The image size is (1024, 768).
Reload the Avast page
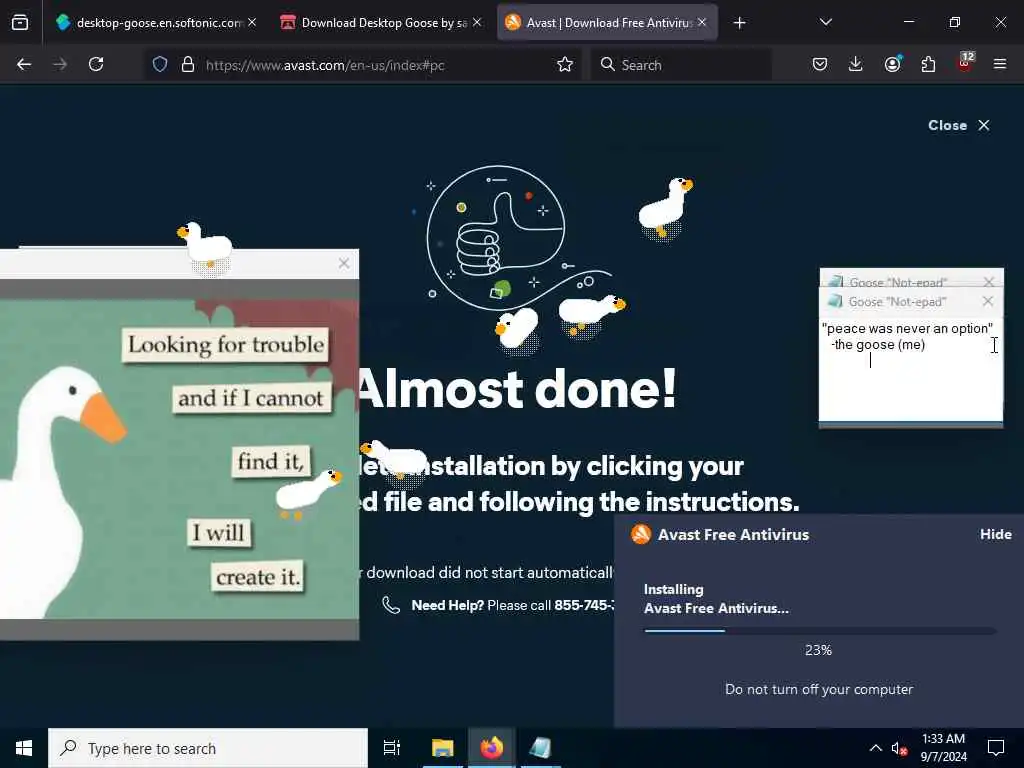pos(96,64)
